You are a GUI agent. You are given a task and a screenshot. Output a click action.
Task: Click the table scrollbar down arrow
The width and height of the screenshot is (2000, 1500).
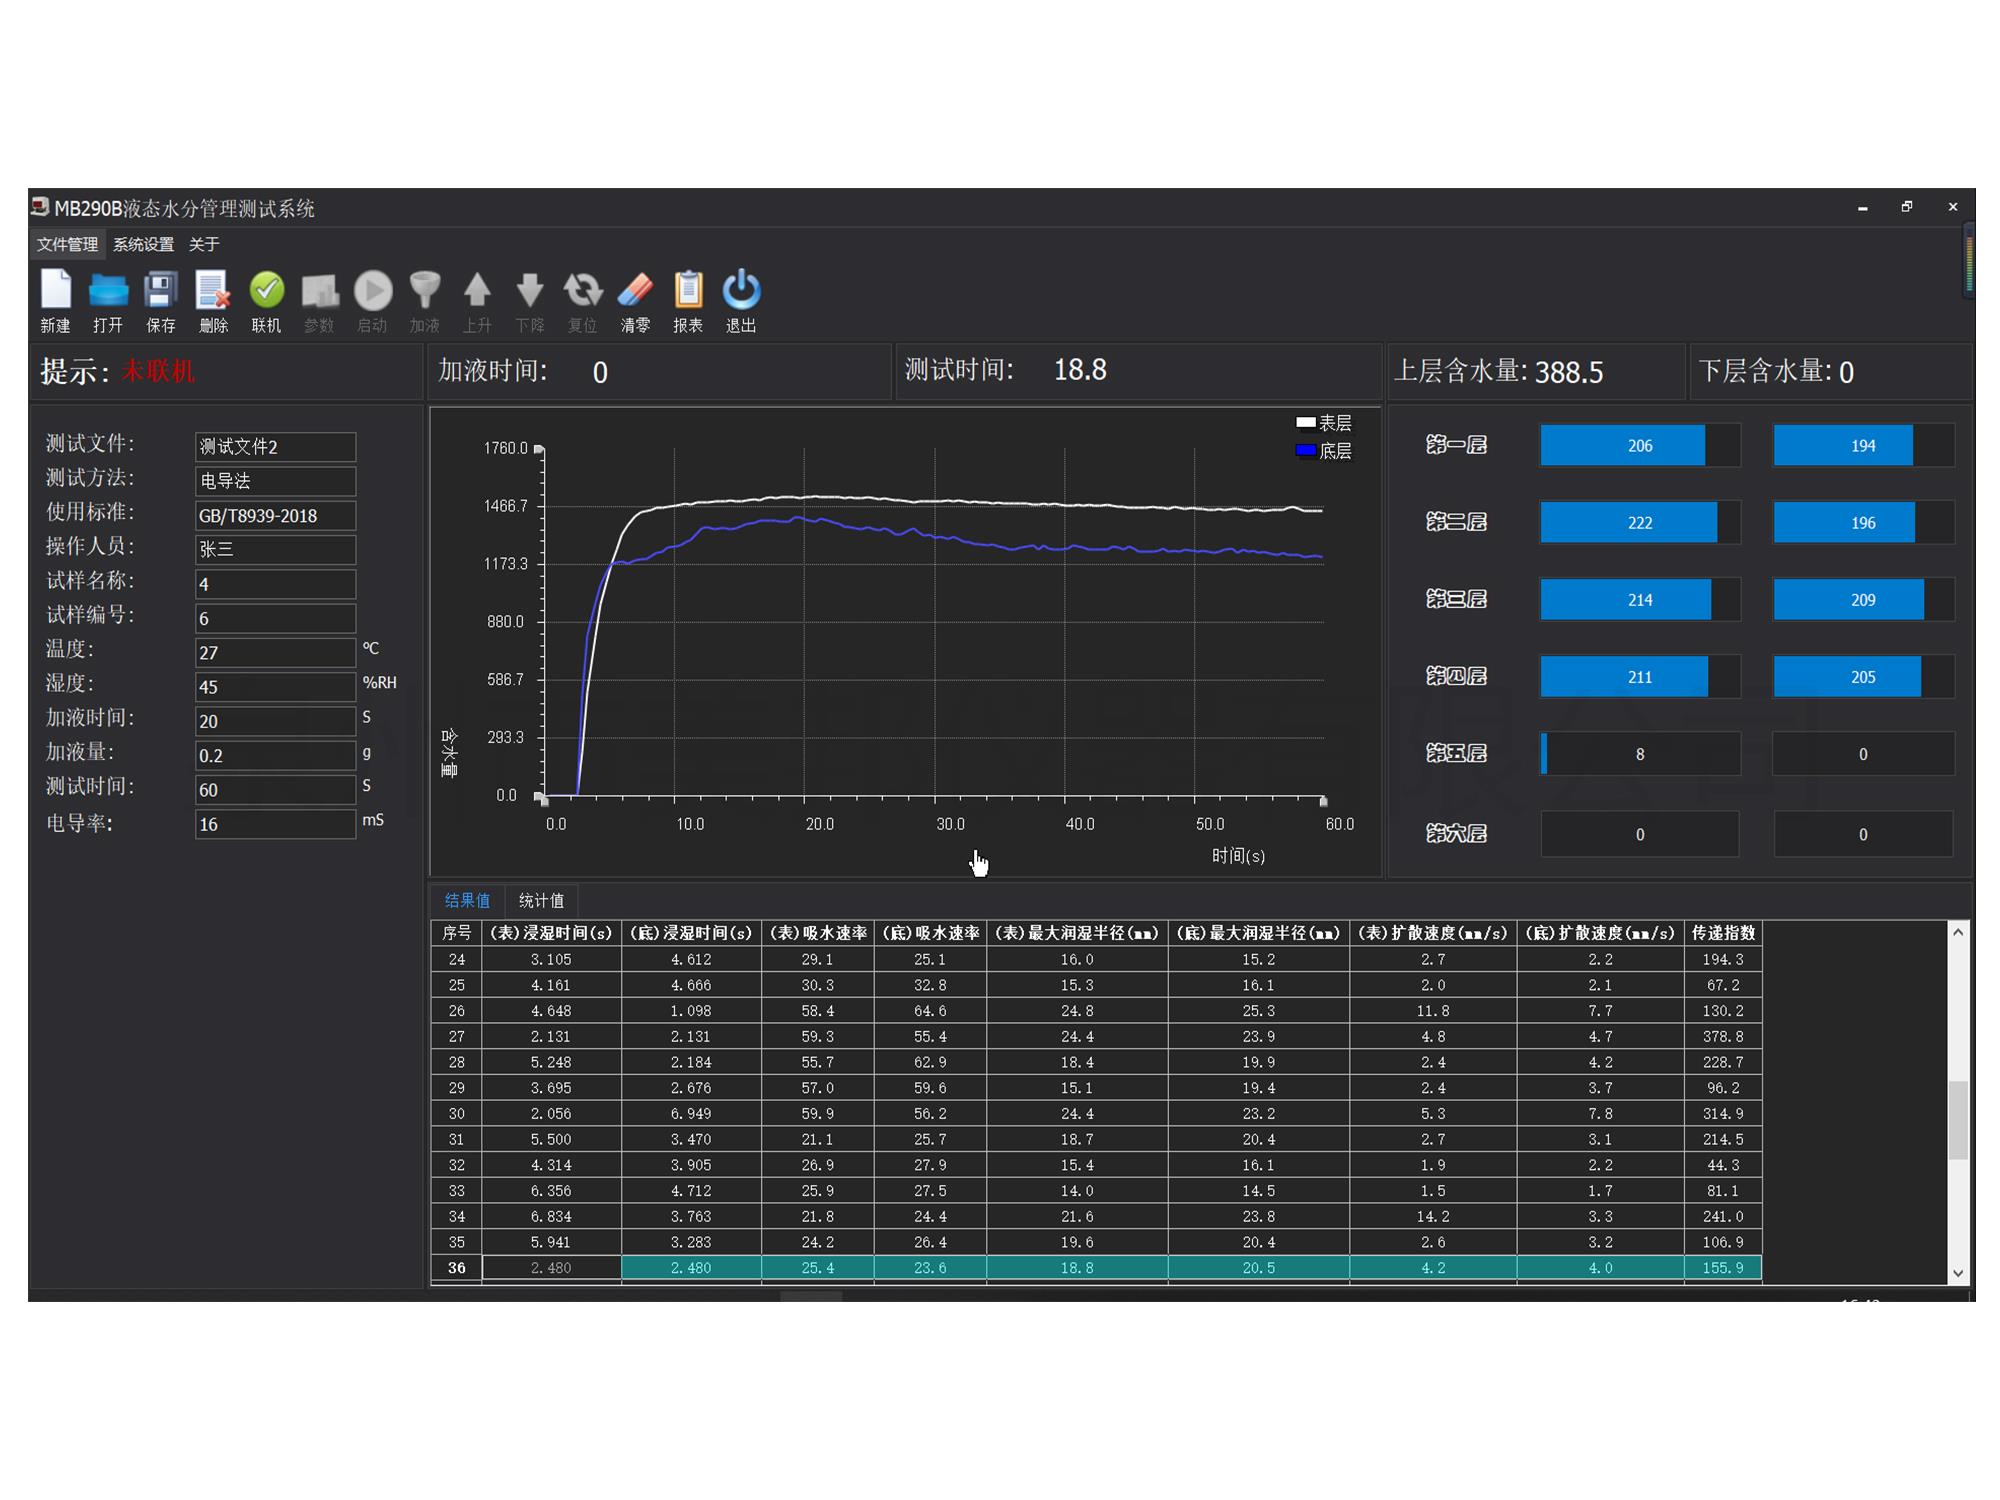tap(1958, 1273)
